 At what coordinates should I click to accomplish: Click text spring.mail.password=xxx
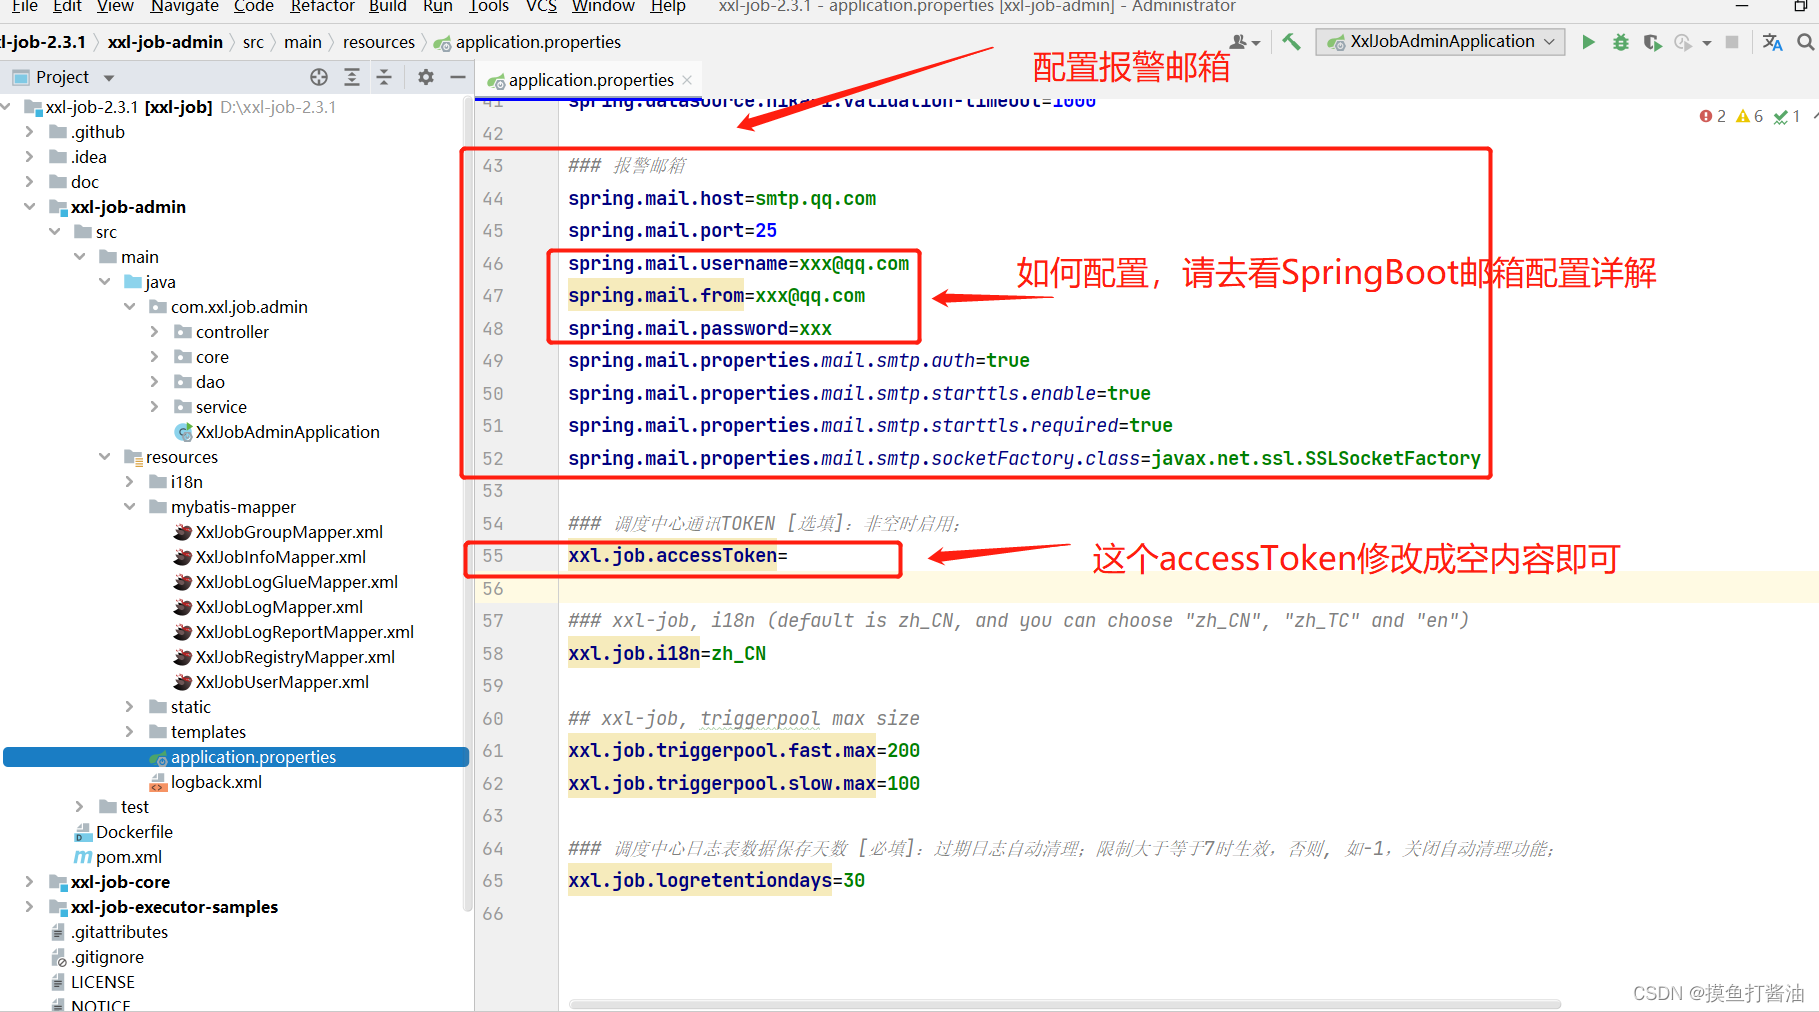700,329
